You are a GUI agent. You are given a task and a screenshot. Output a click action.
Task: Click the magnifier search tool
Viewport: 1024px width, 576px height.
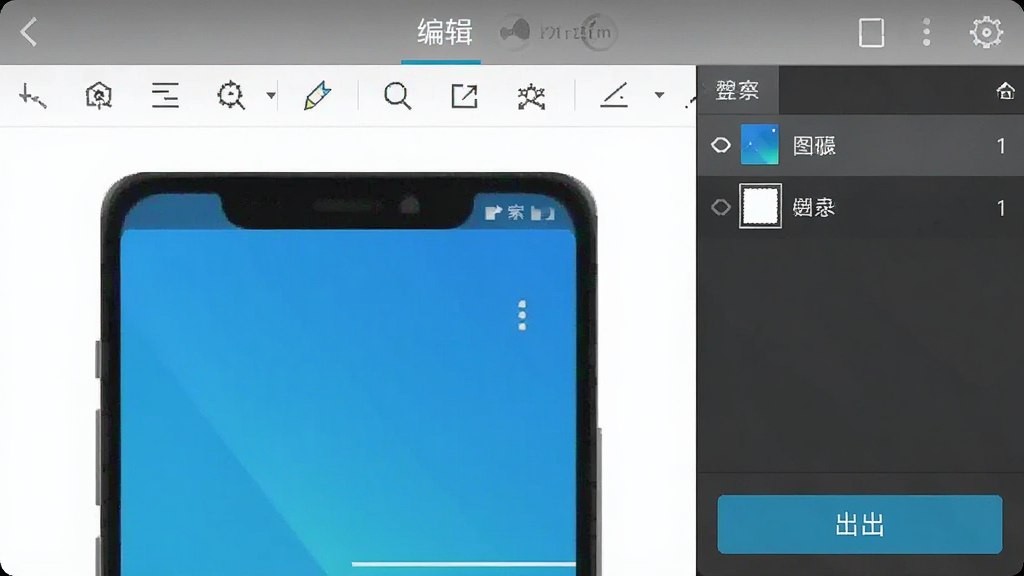click(397, 96)
